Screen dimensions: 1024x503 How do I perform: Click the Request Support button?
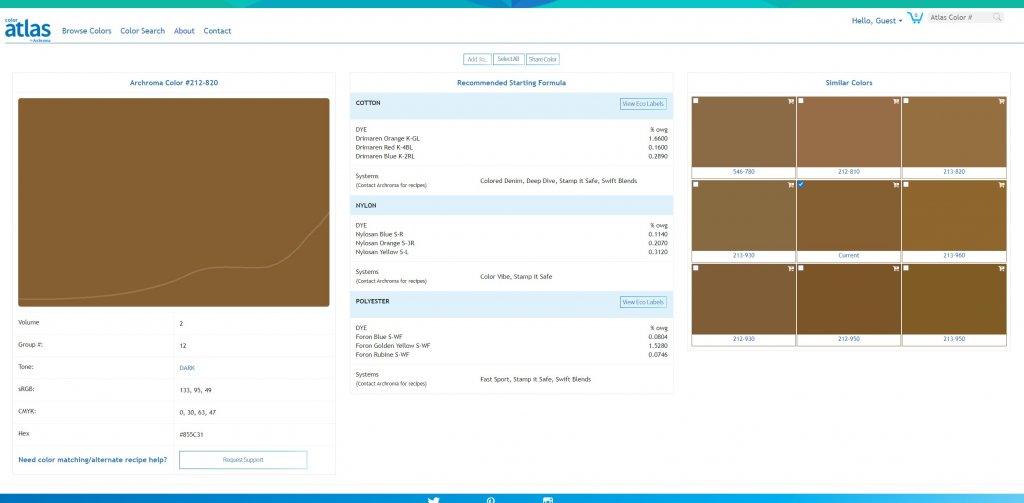pyautogui.click(x=243, y=460)
